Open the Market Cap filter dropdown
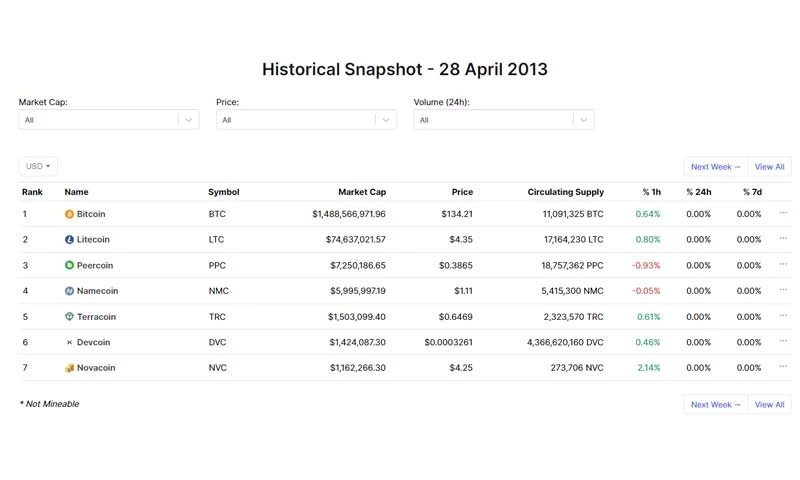800x480 pixels. 108,120
